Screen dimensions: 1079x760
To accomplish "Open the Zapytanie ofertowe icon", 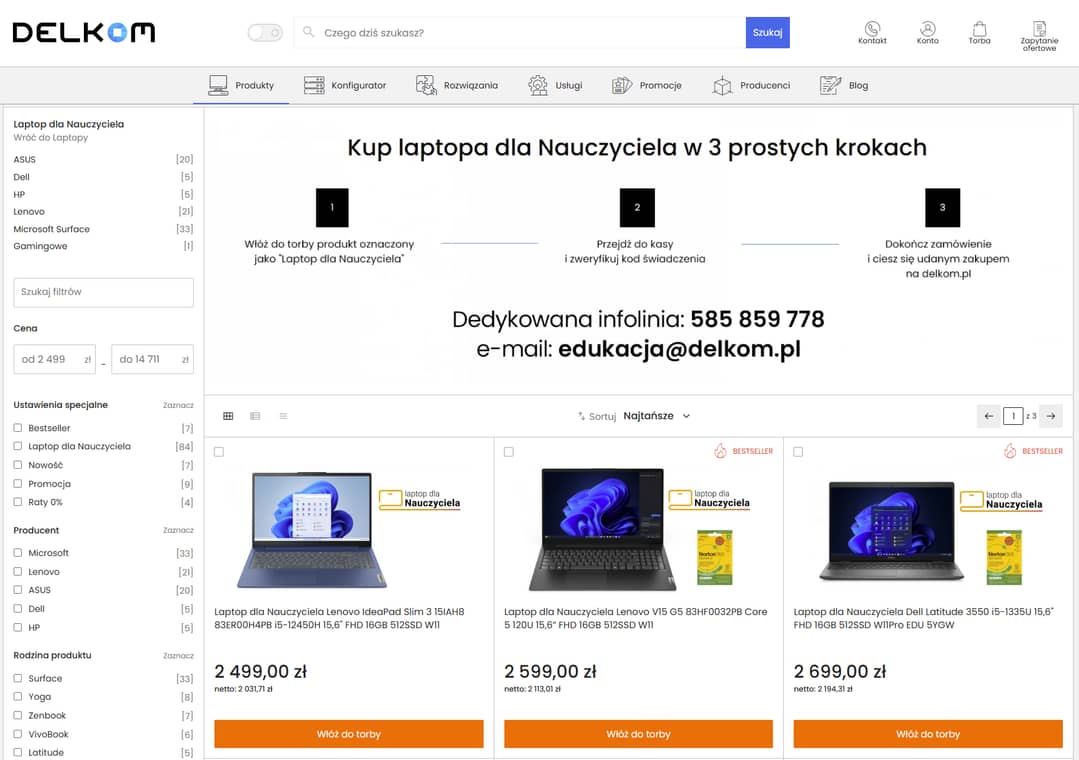I will tap(1039, 30).
